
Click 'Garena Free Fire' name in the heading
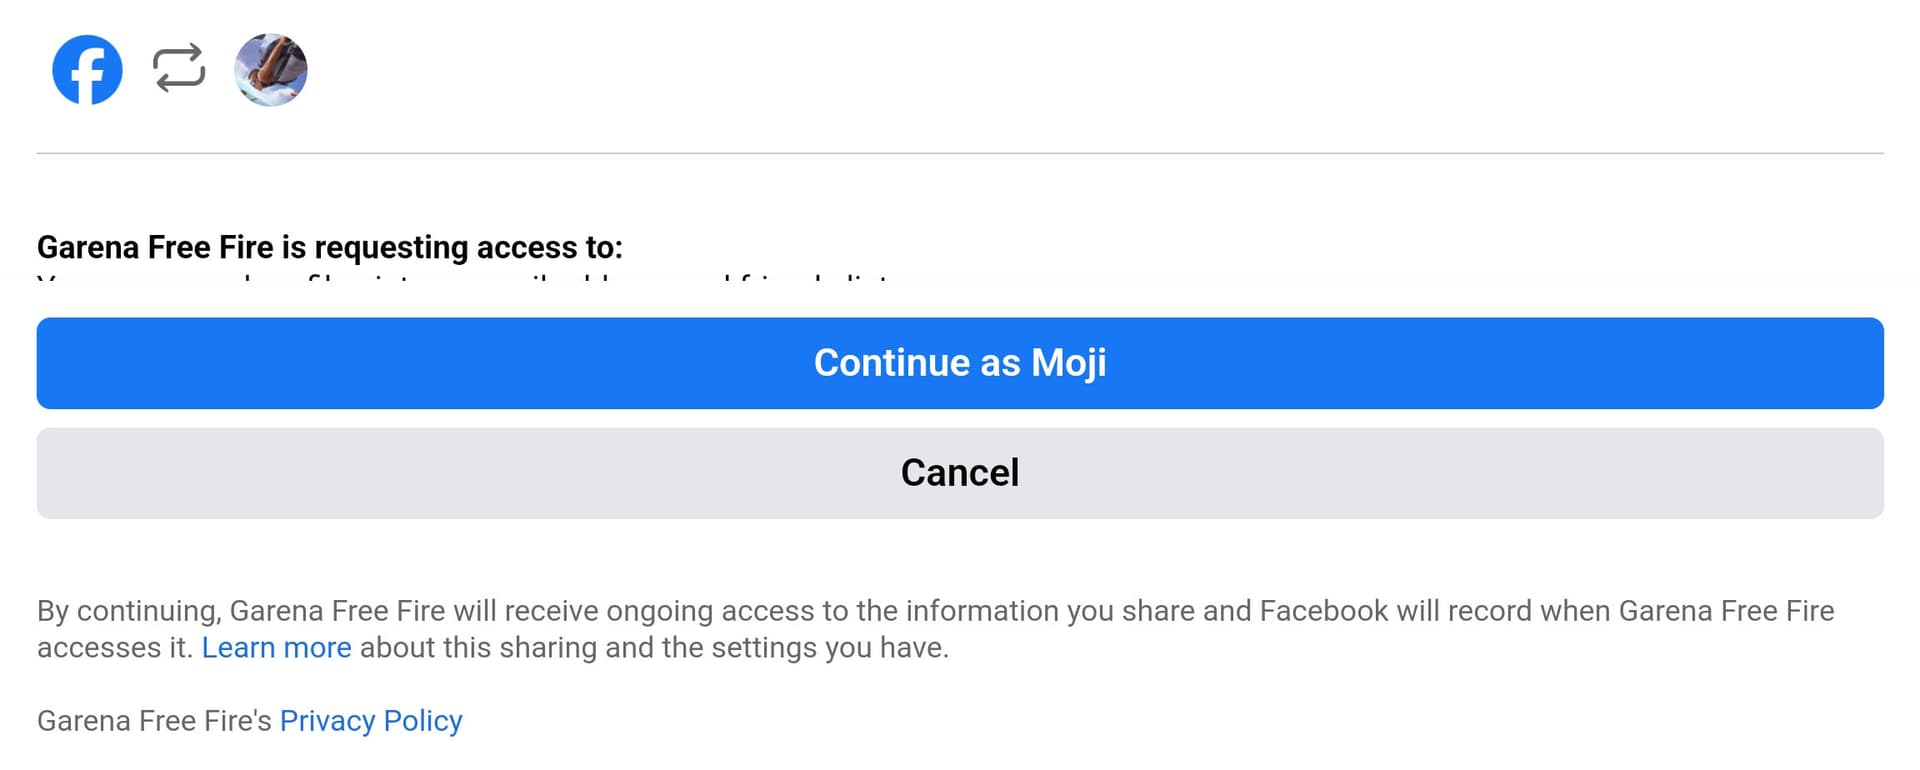[x=155, y=247]
